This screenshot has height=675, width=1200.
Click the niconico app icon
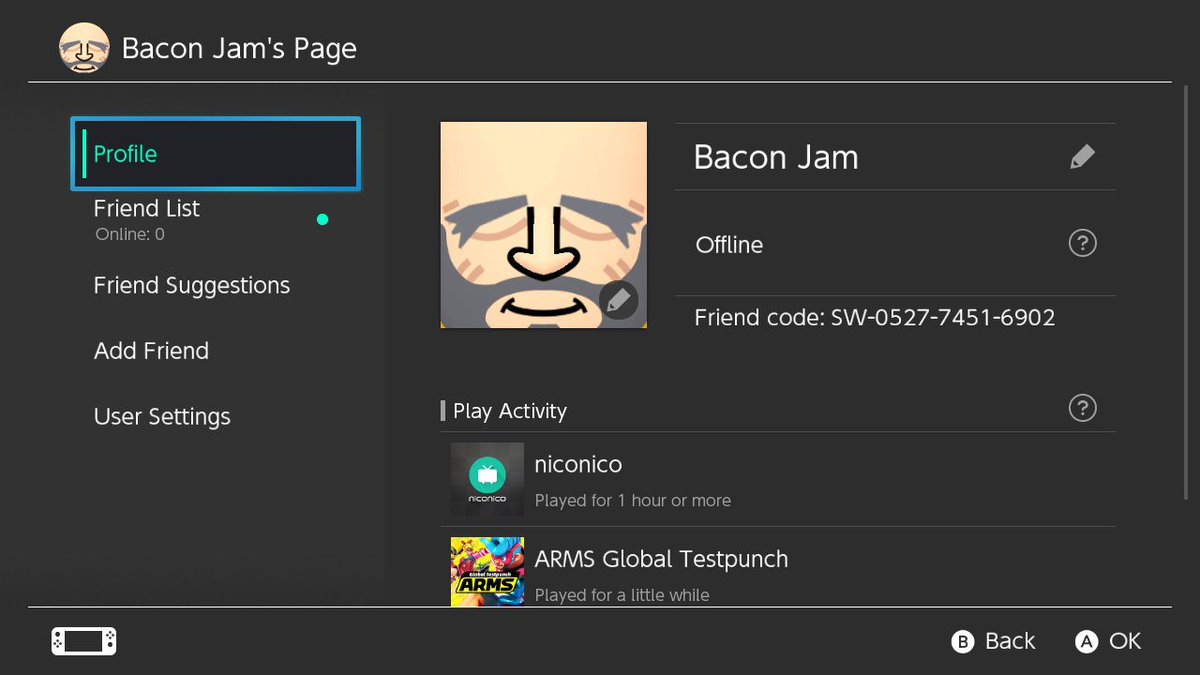[x=487, y=479]
